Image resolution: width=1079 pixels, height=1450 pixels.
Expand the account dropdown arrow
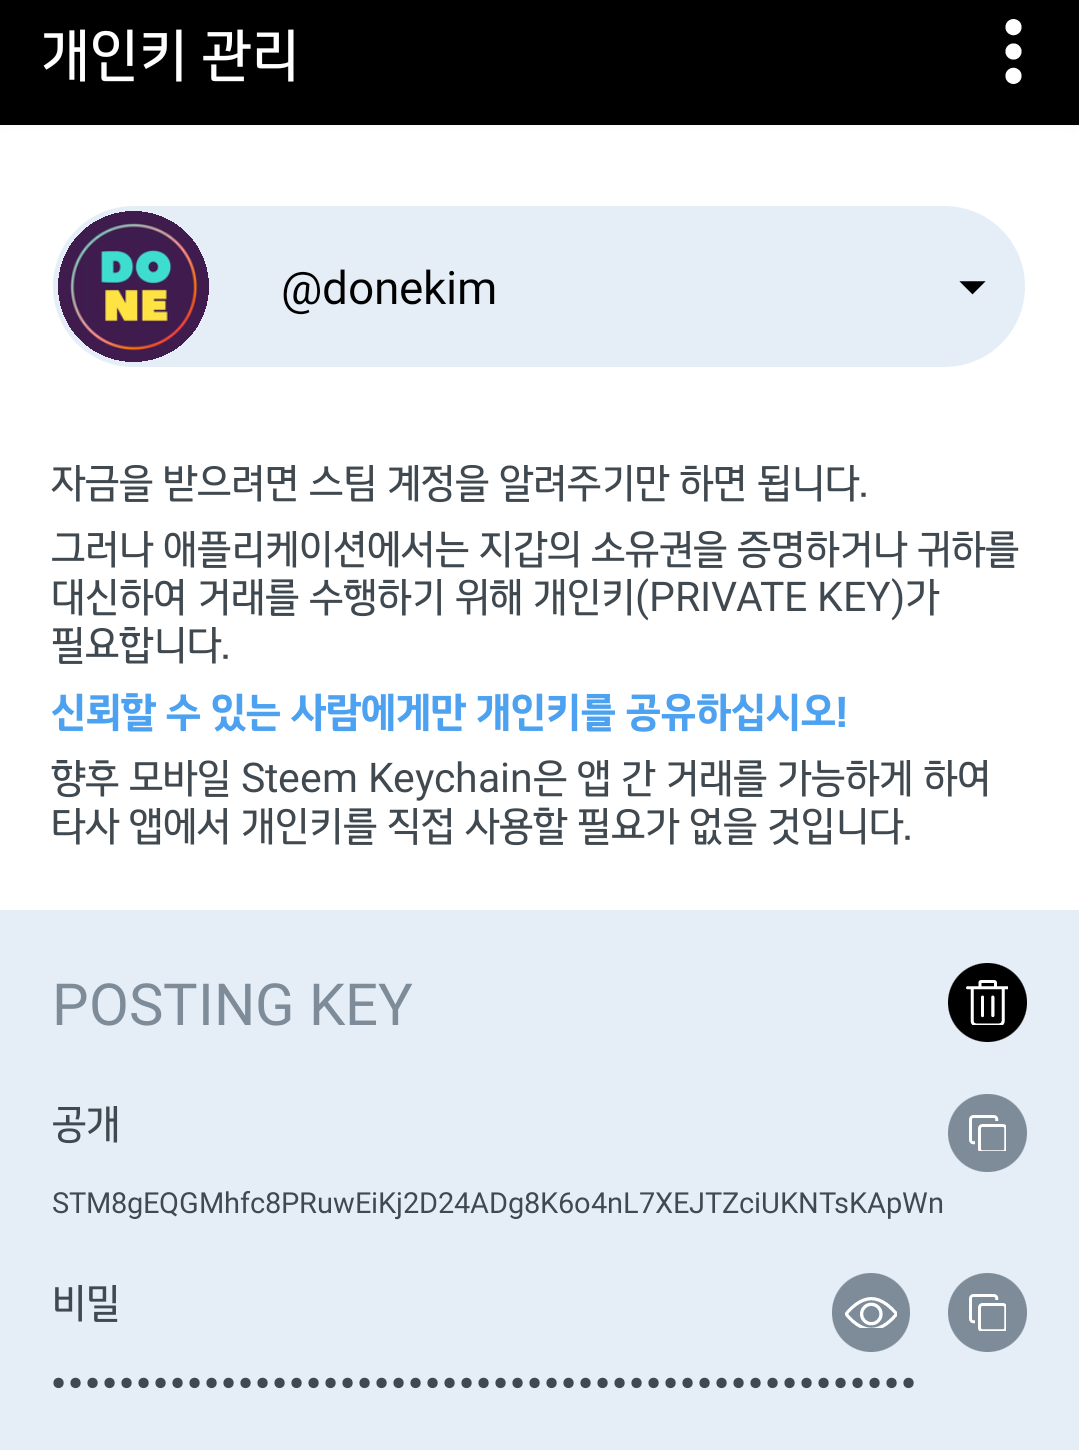point(972,287)
